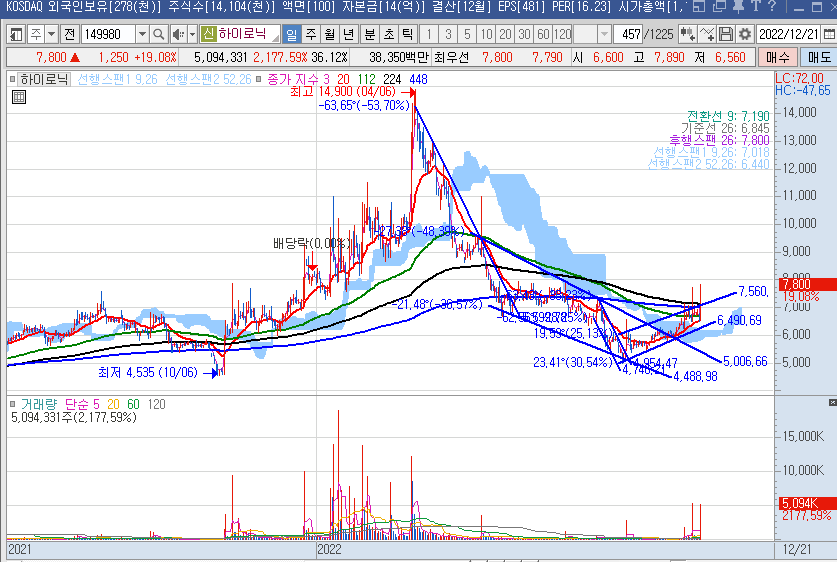Open help with the question mark icon

click(772, 6)
